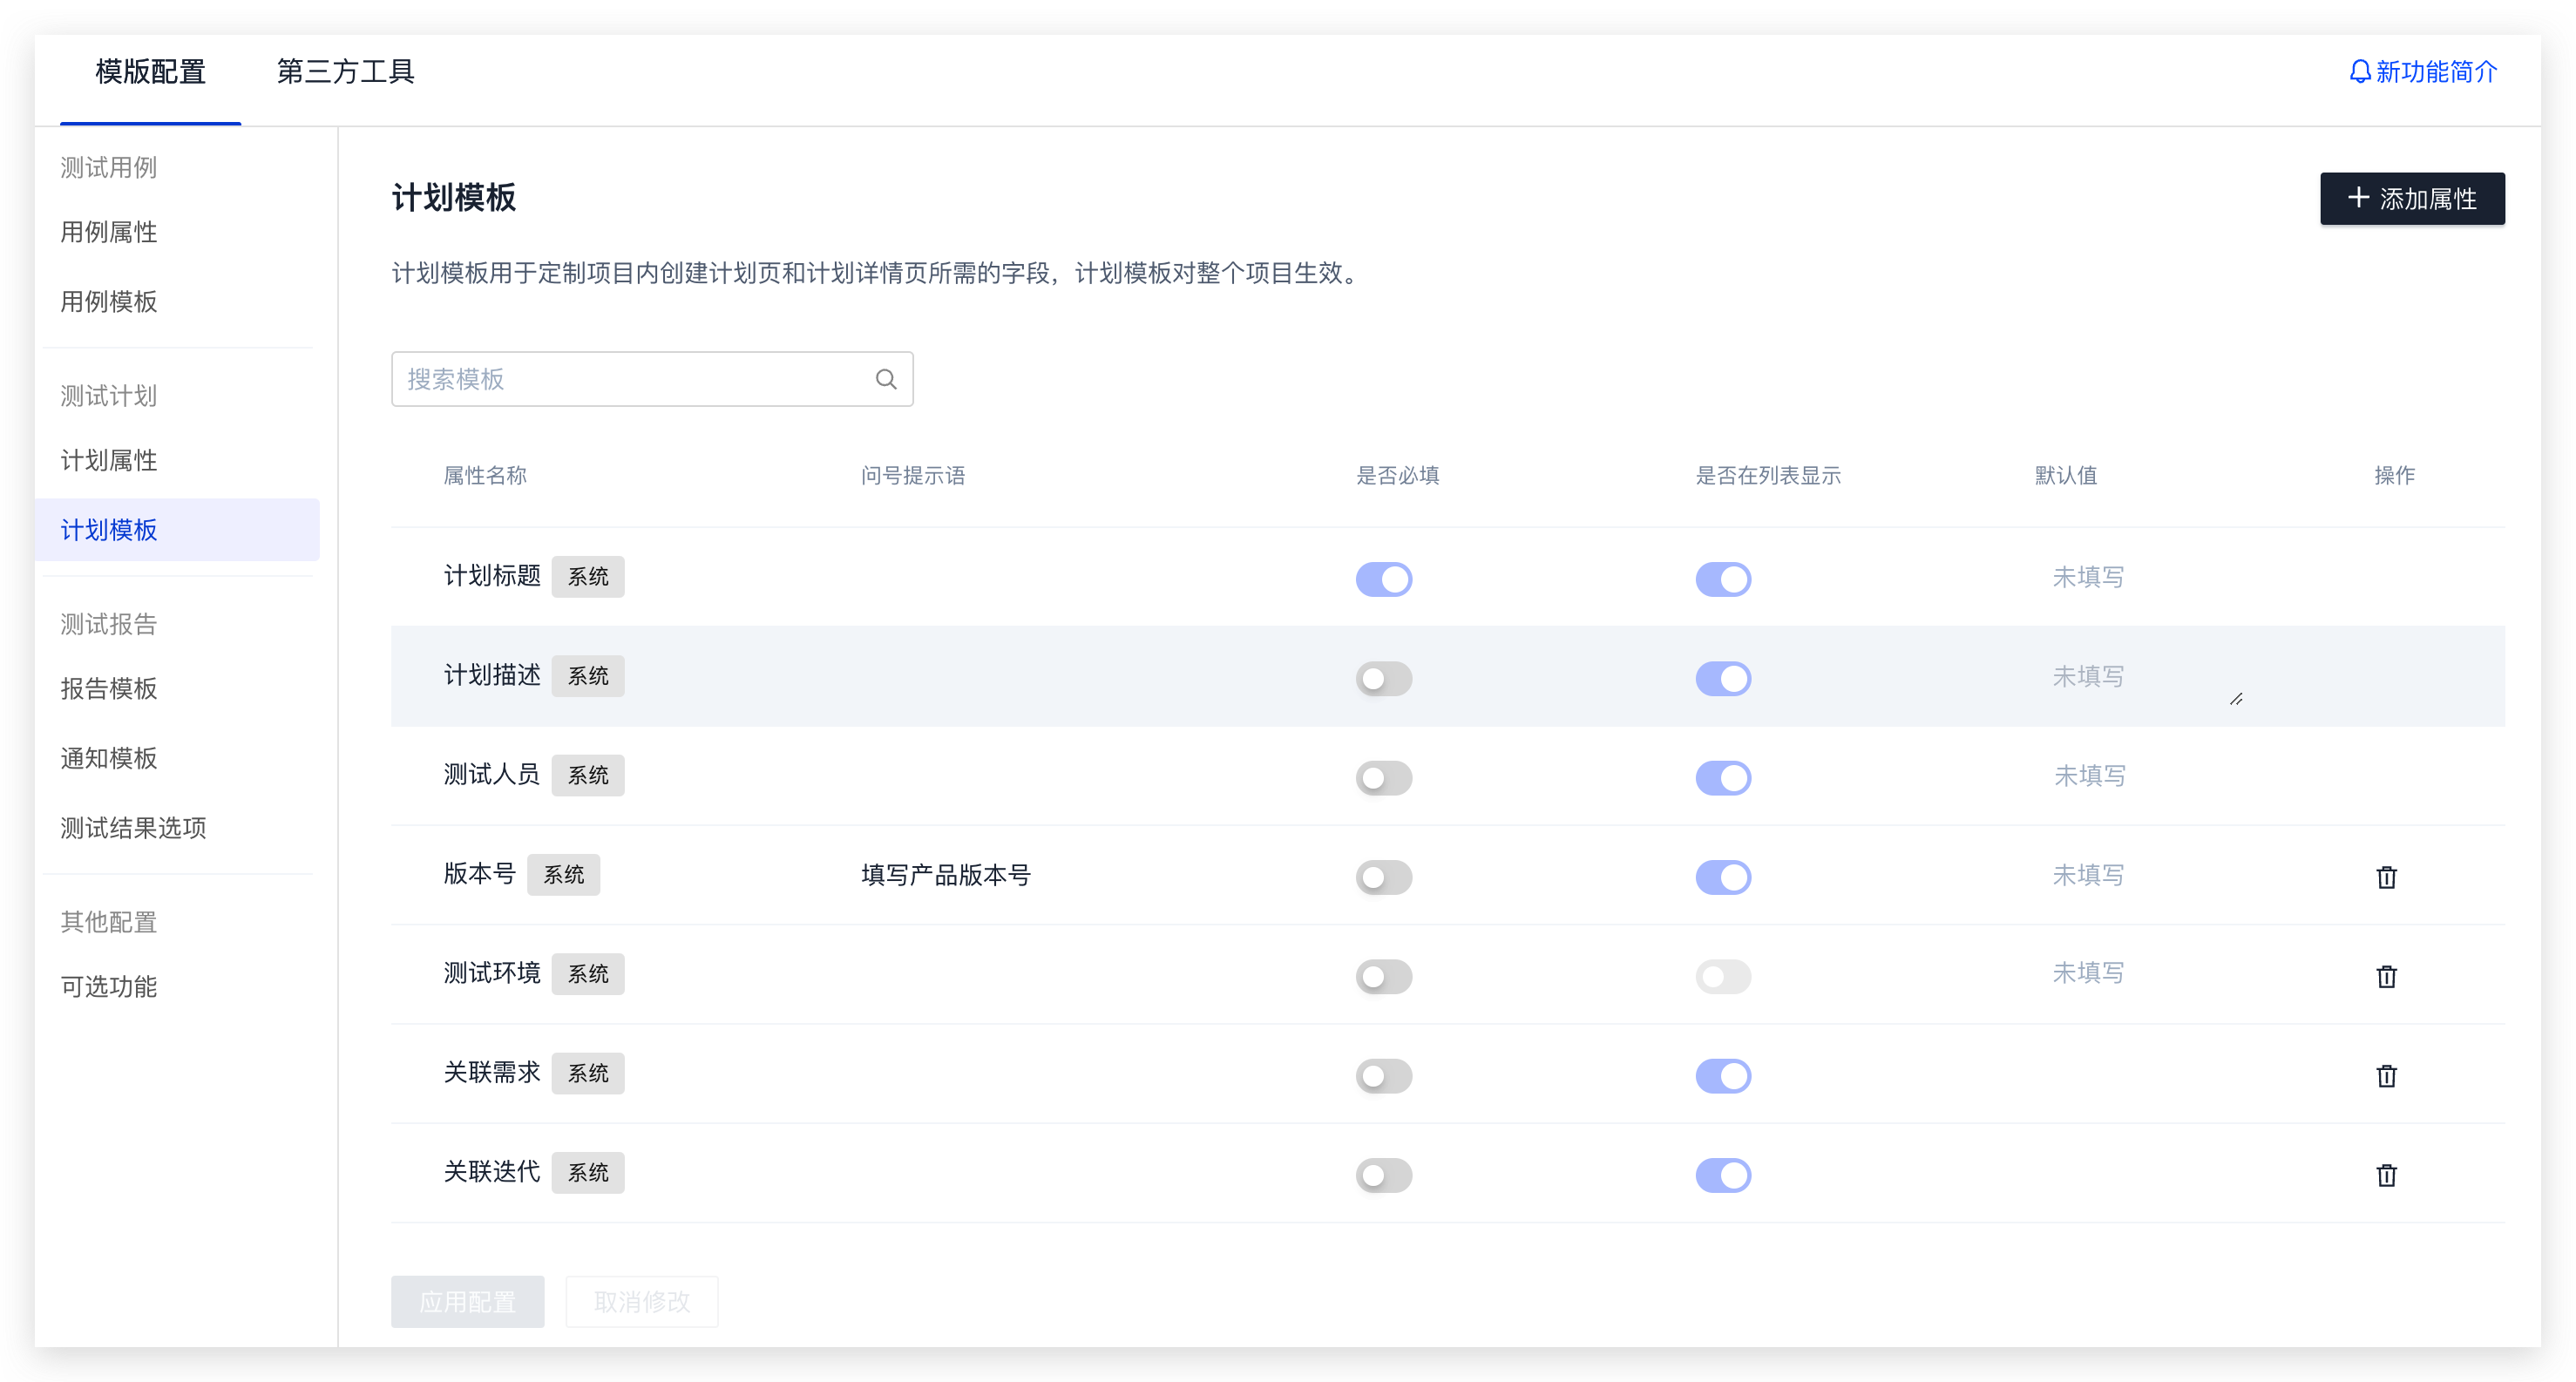Click the 是否必填 column header

point(1397,475)
